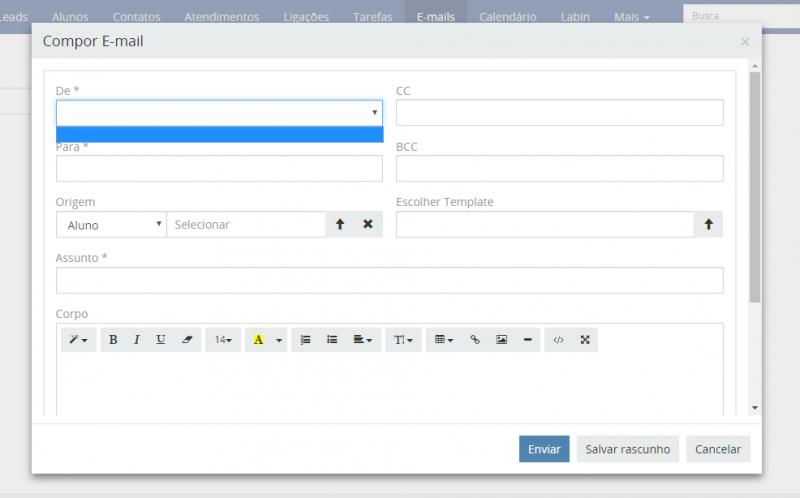This screenshot has width=800, height=498.
Task: Click the eraser remove-formatting icon
Action: 187,340
